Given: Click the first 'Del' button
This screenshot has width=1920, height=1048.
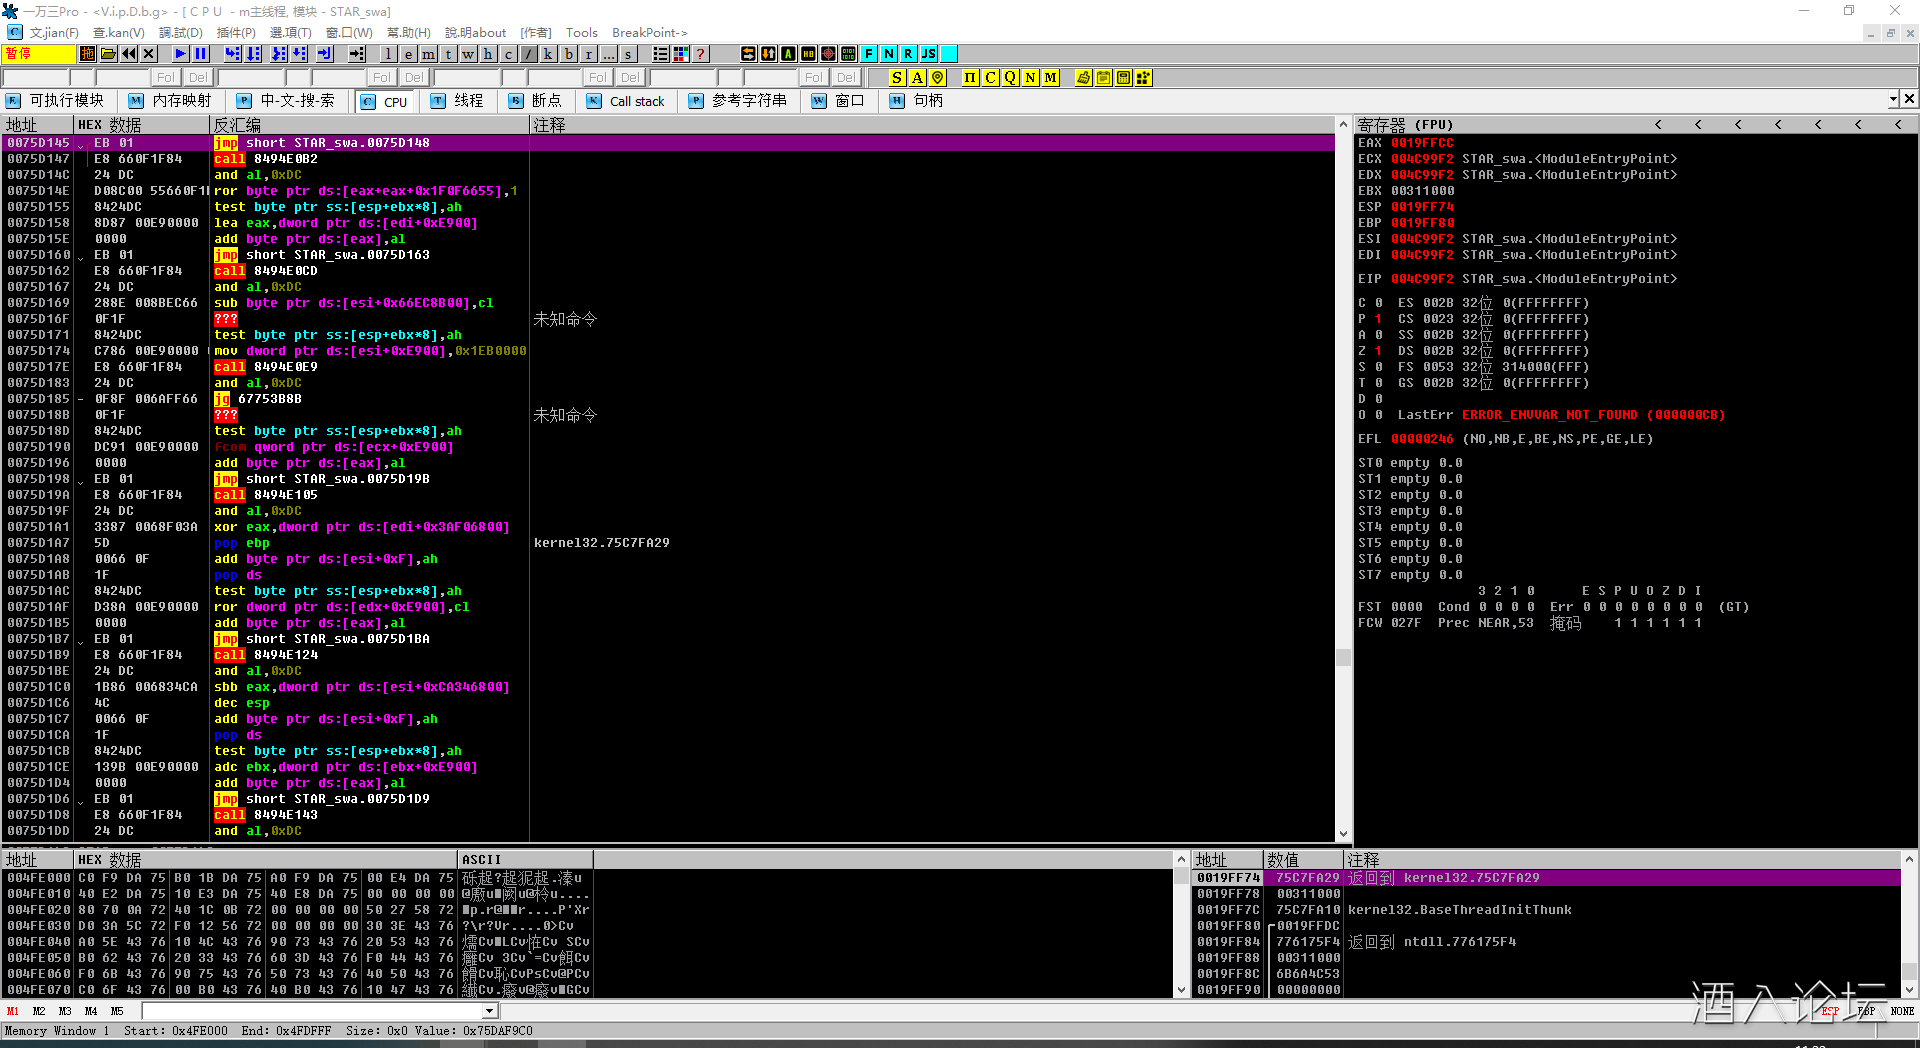Looking at the screenshot, I should point(198,78).
